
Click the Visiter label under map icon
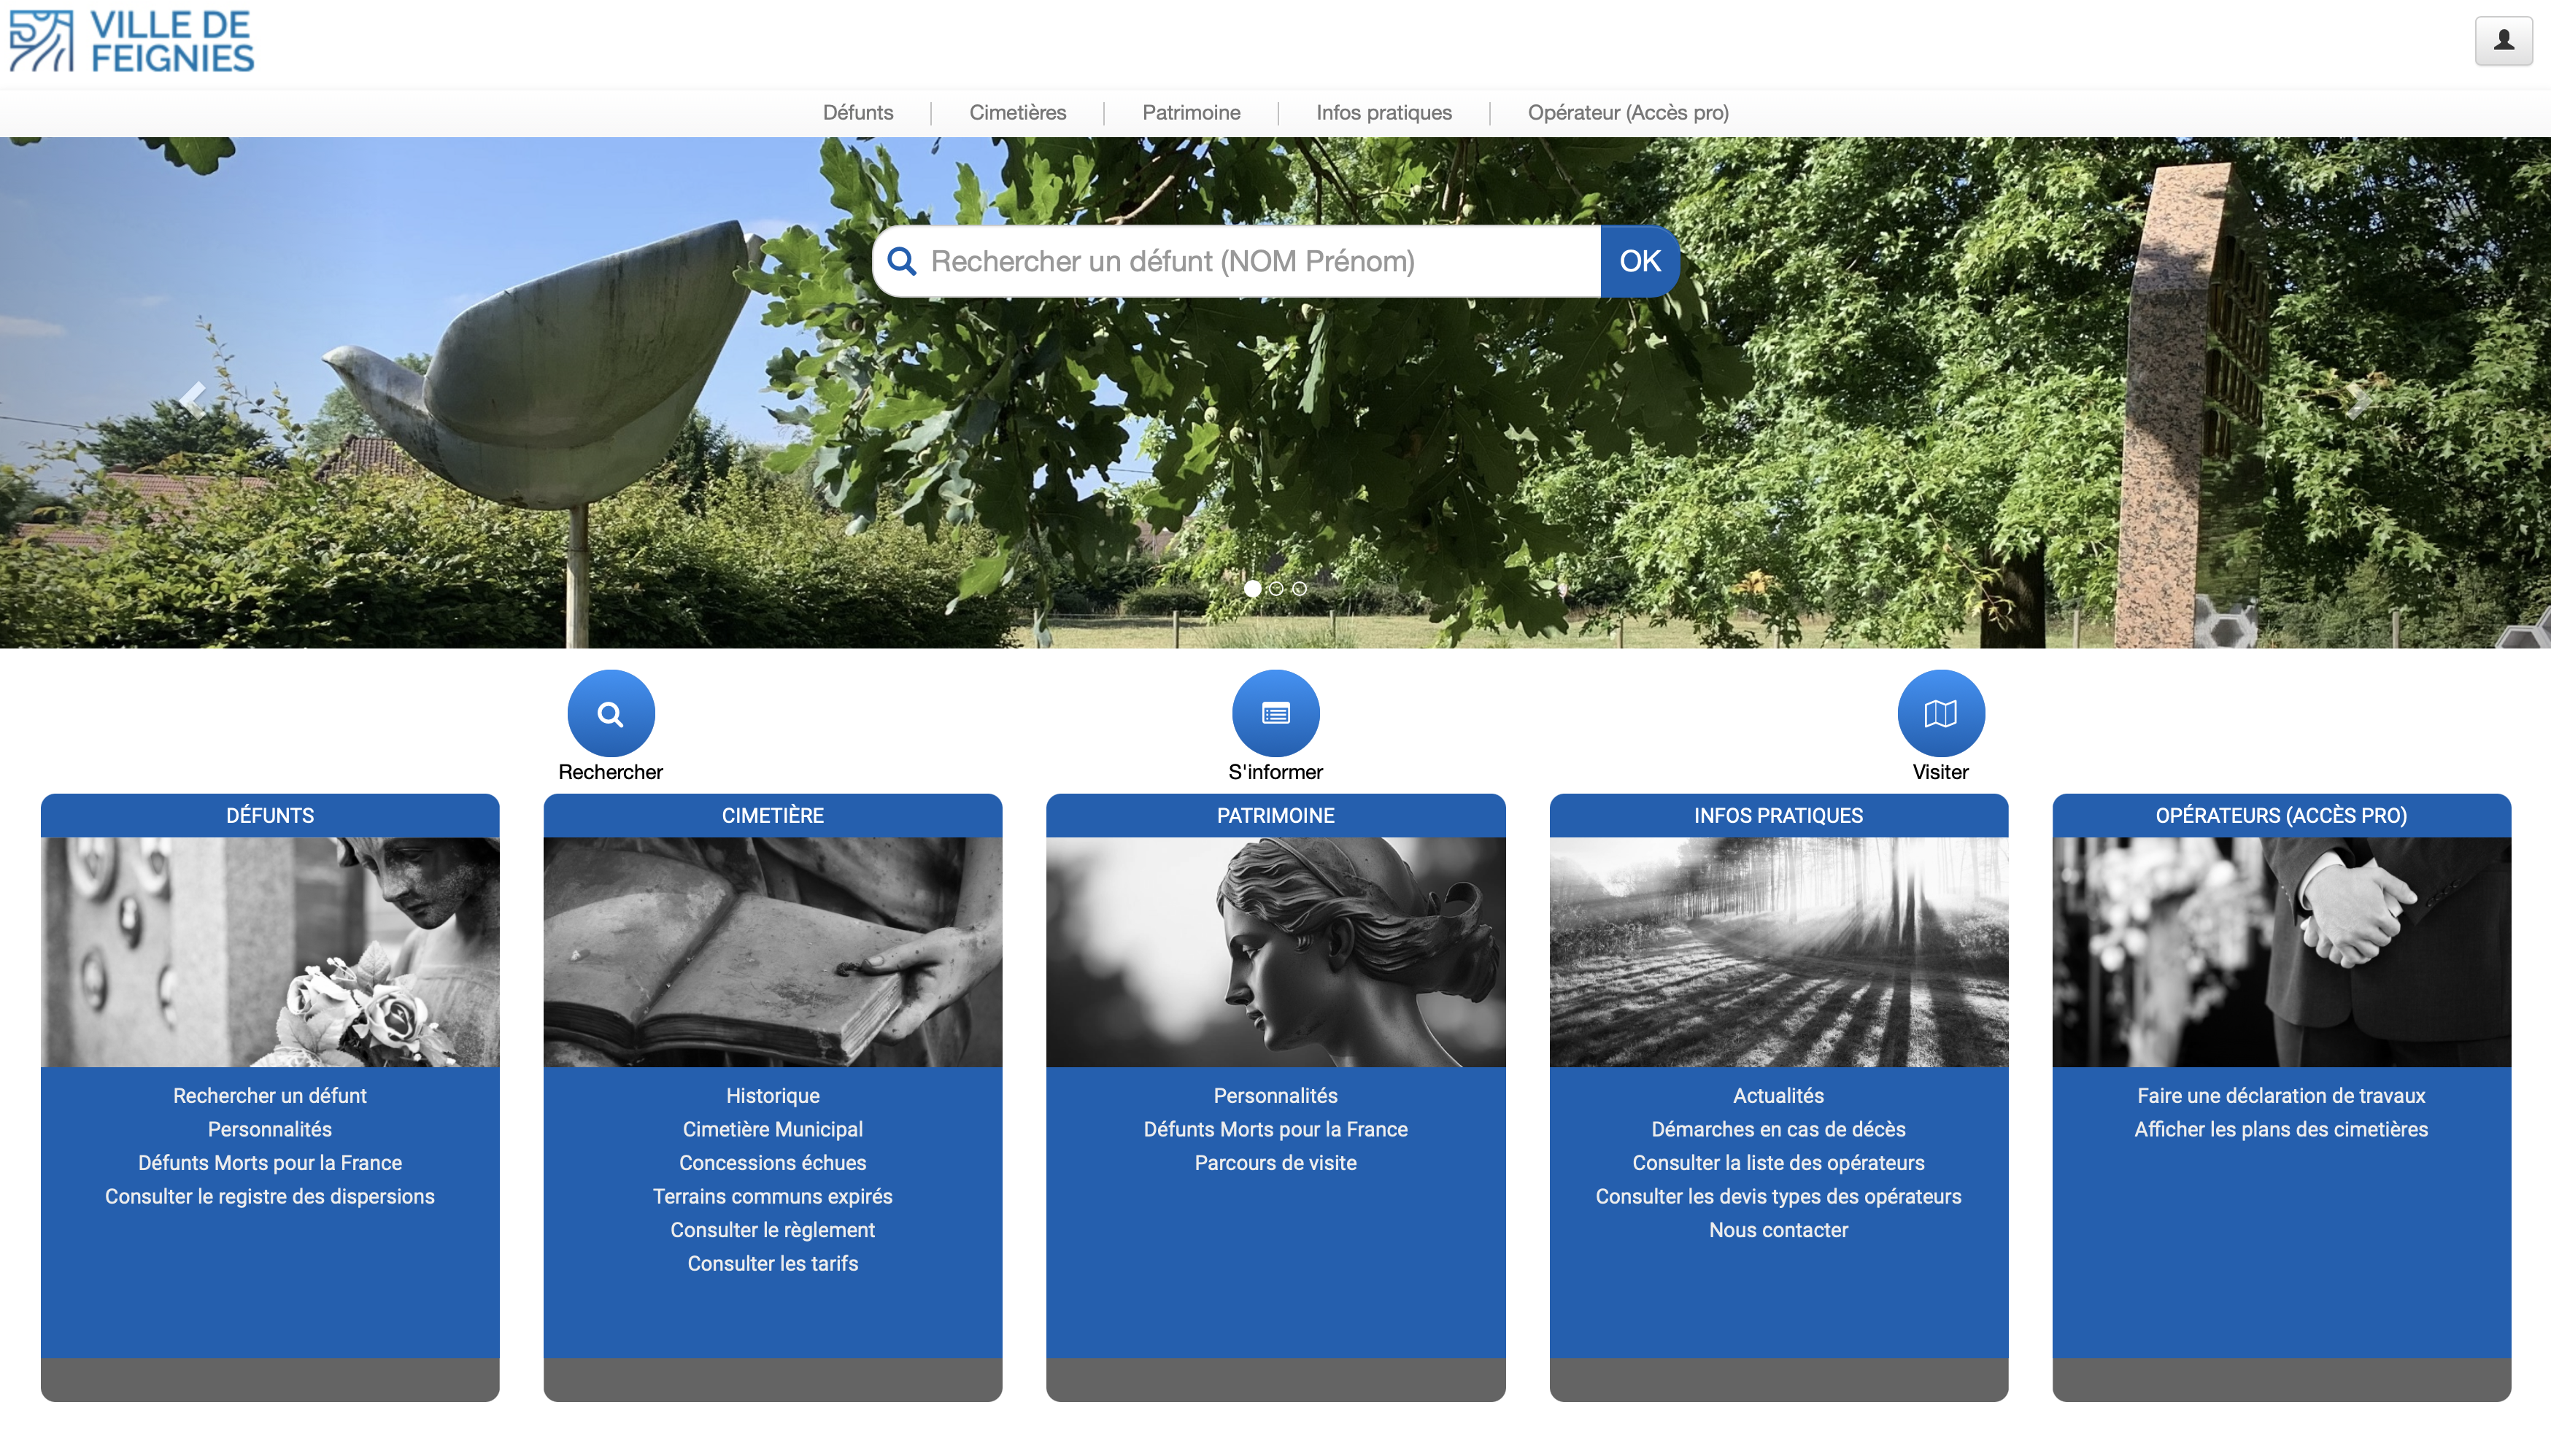(1940, 772)
